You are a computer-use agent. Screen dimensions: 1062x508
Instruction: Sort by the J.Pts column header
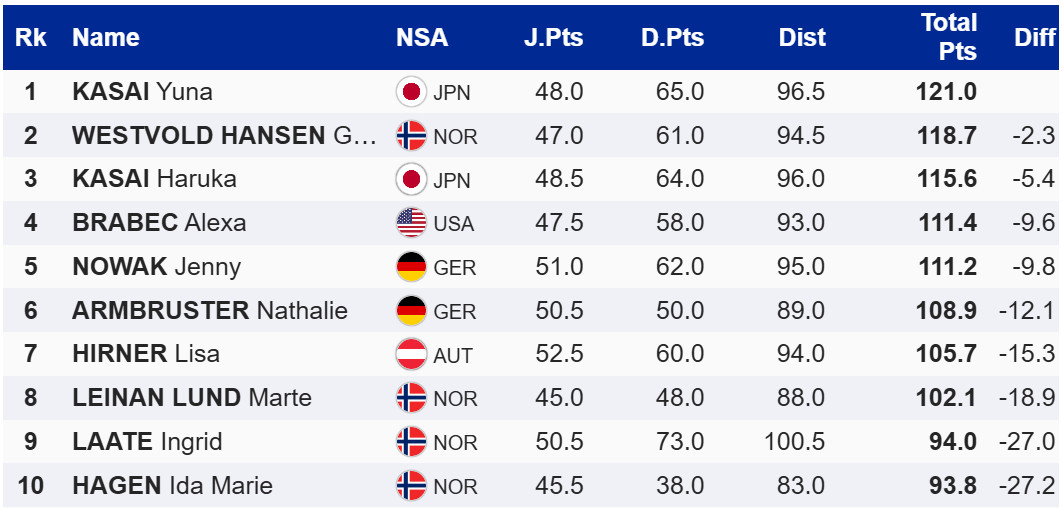click(553, 38)
